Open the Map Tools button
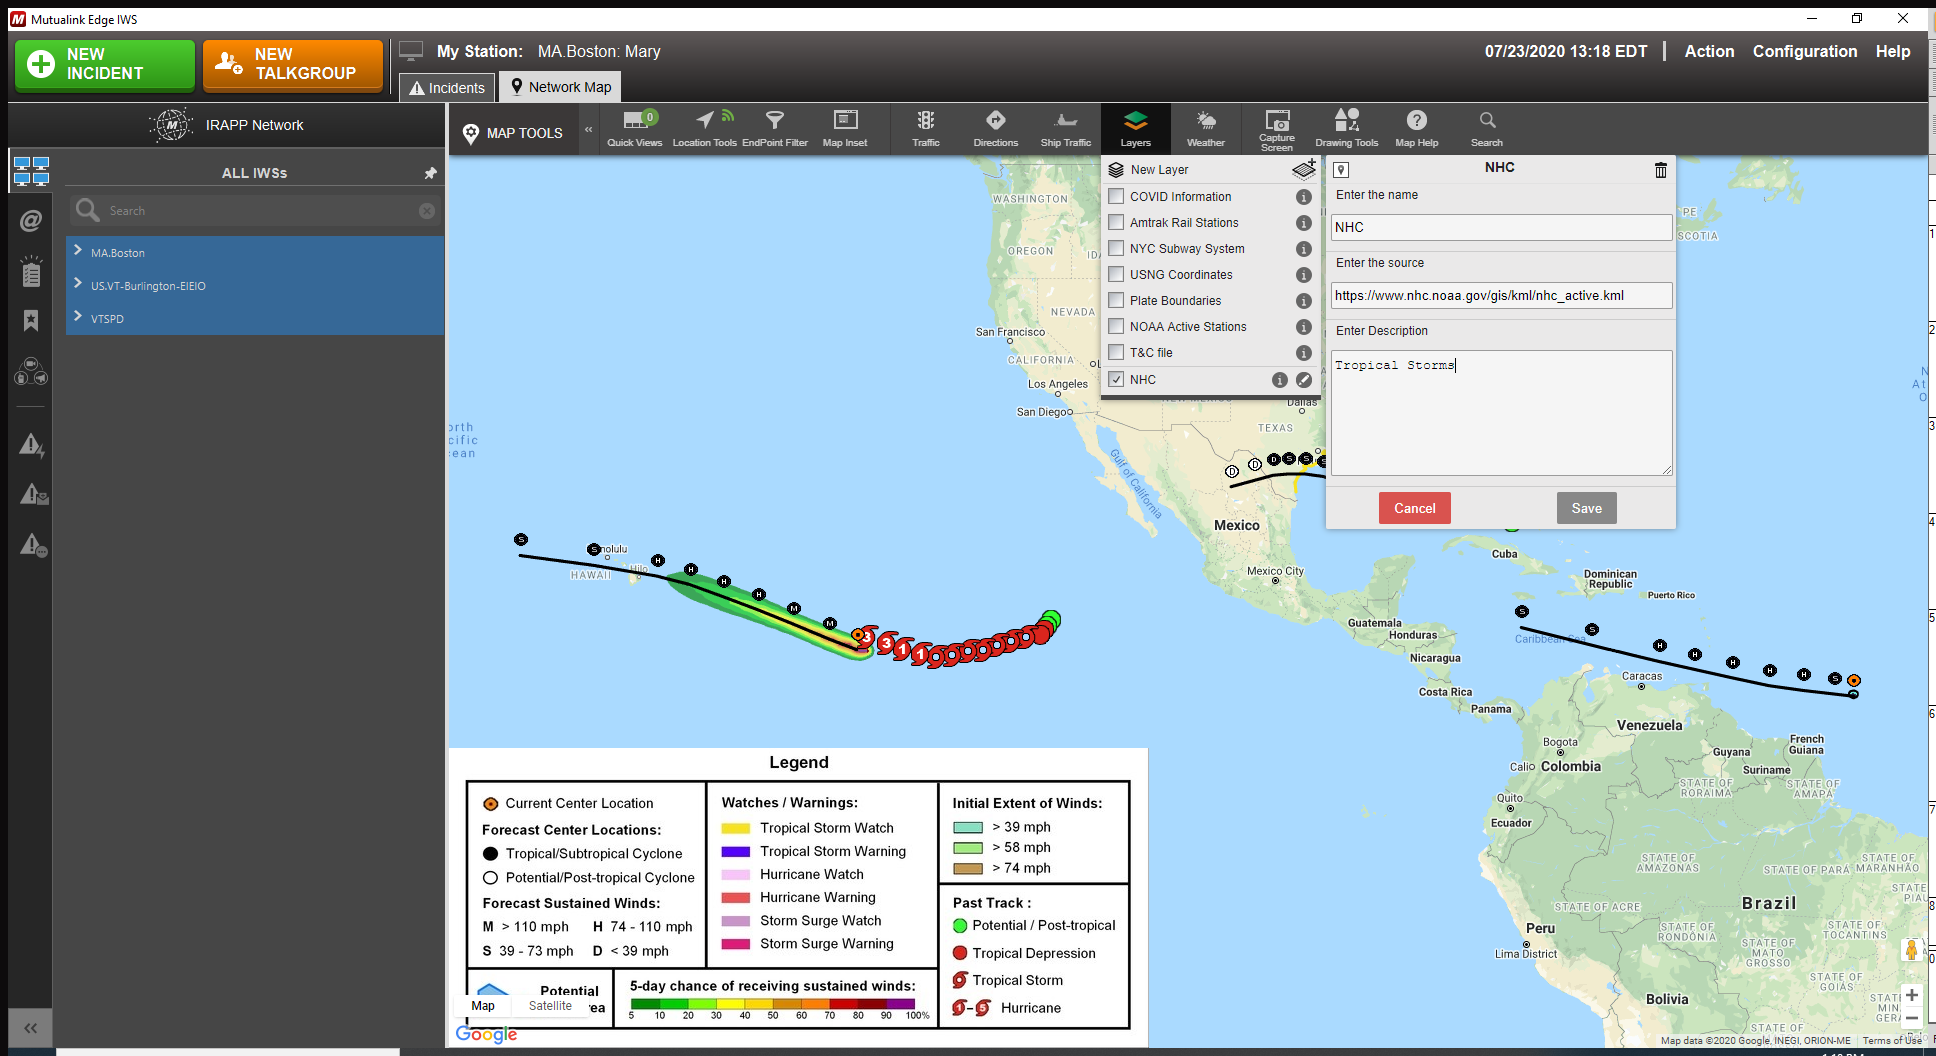1936x1056 pixels. pos(513,133)
